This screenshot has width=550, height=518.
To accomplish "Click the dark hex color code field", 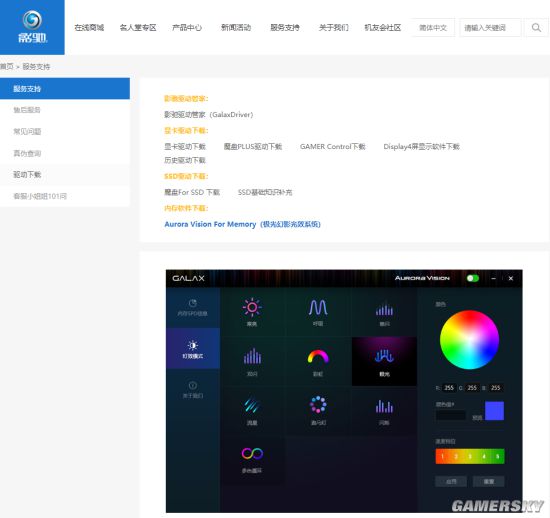I will tap(451, 415).
